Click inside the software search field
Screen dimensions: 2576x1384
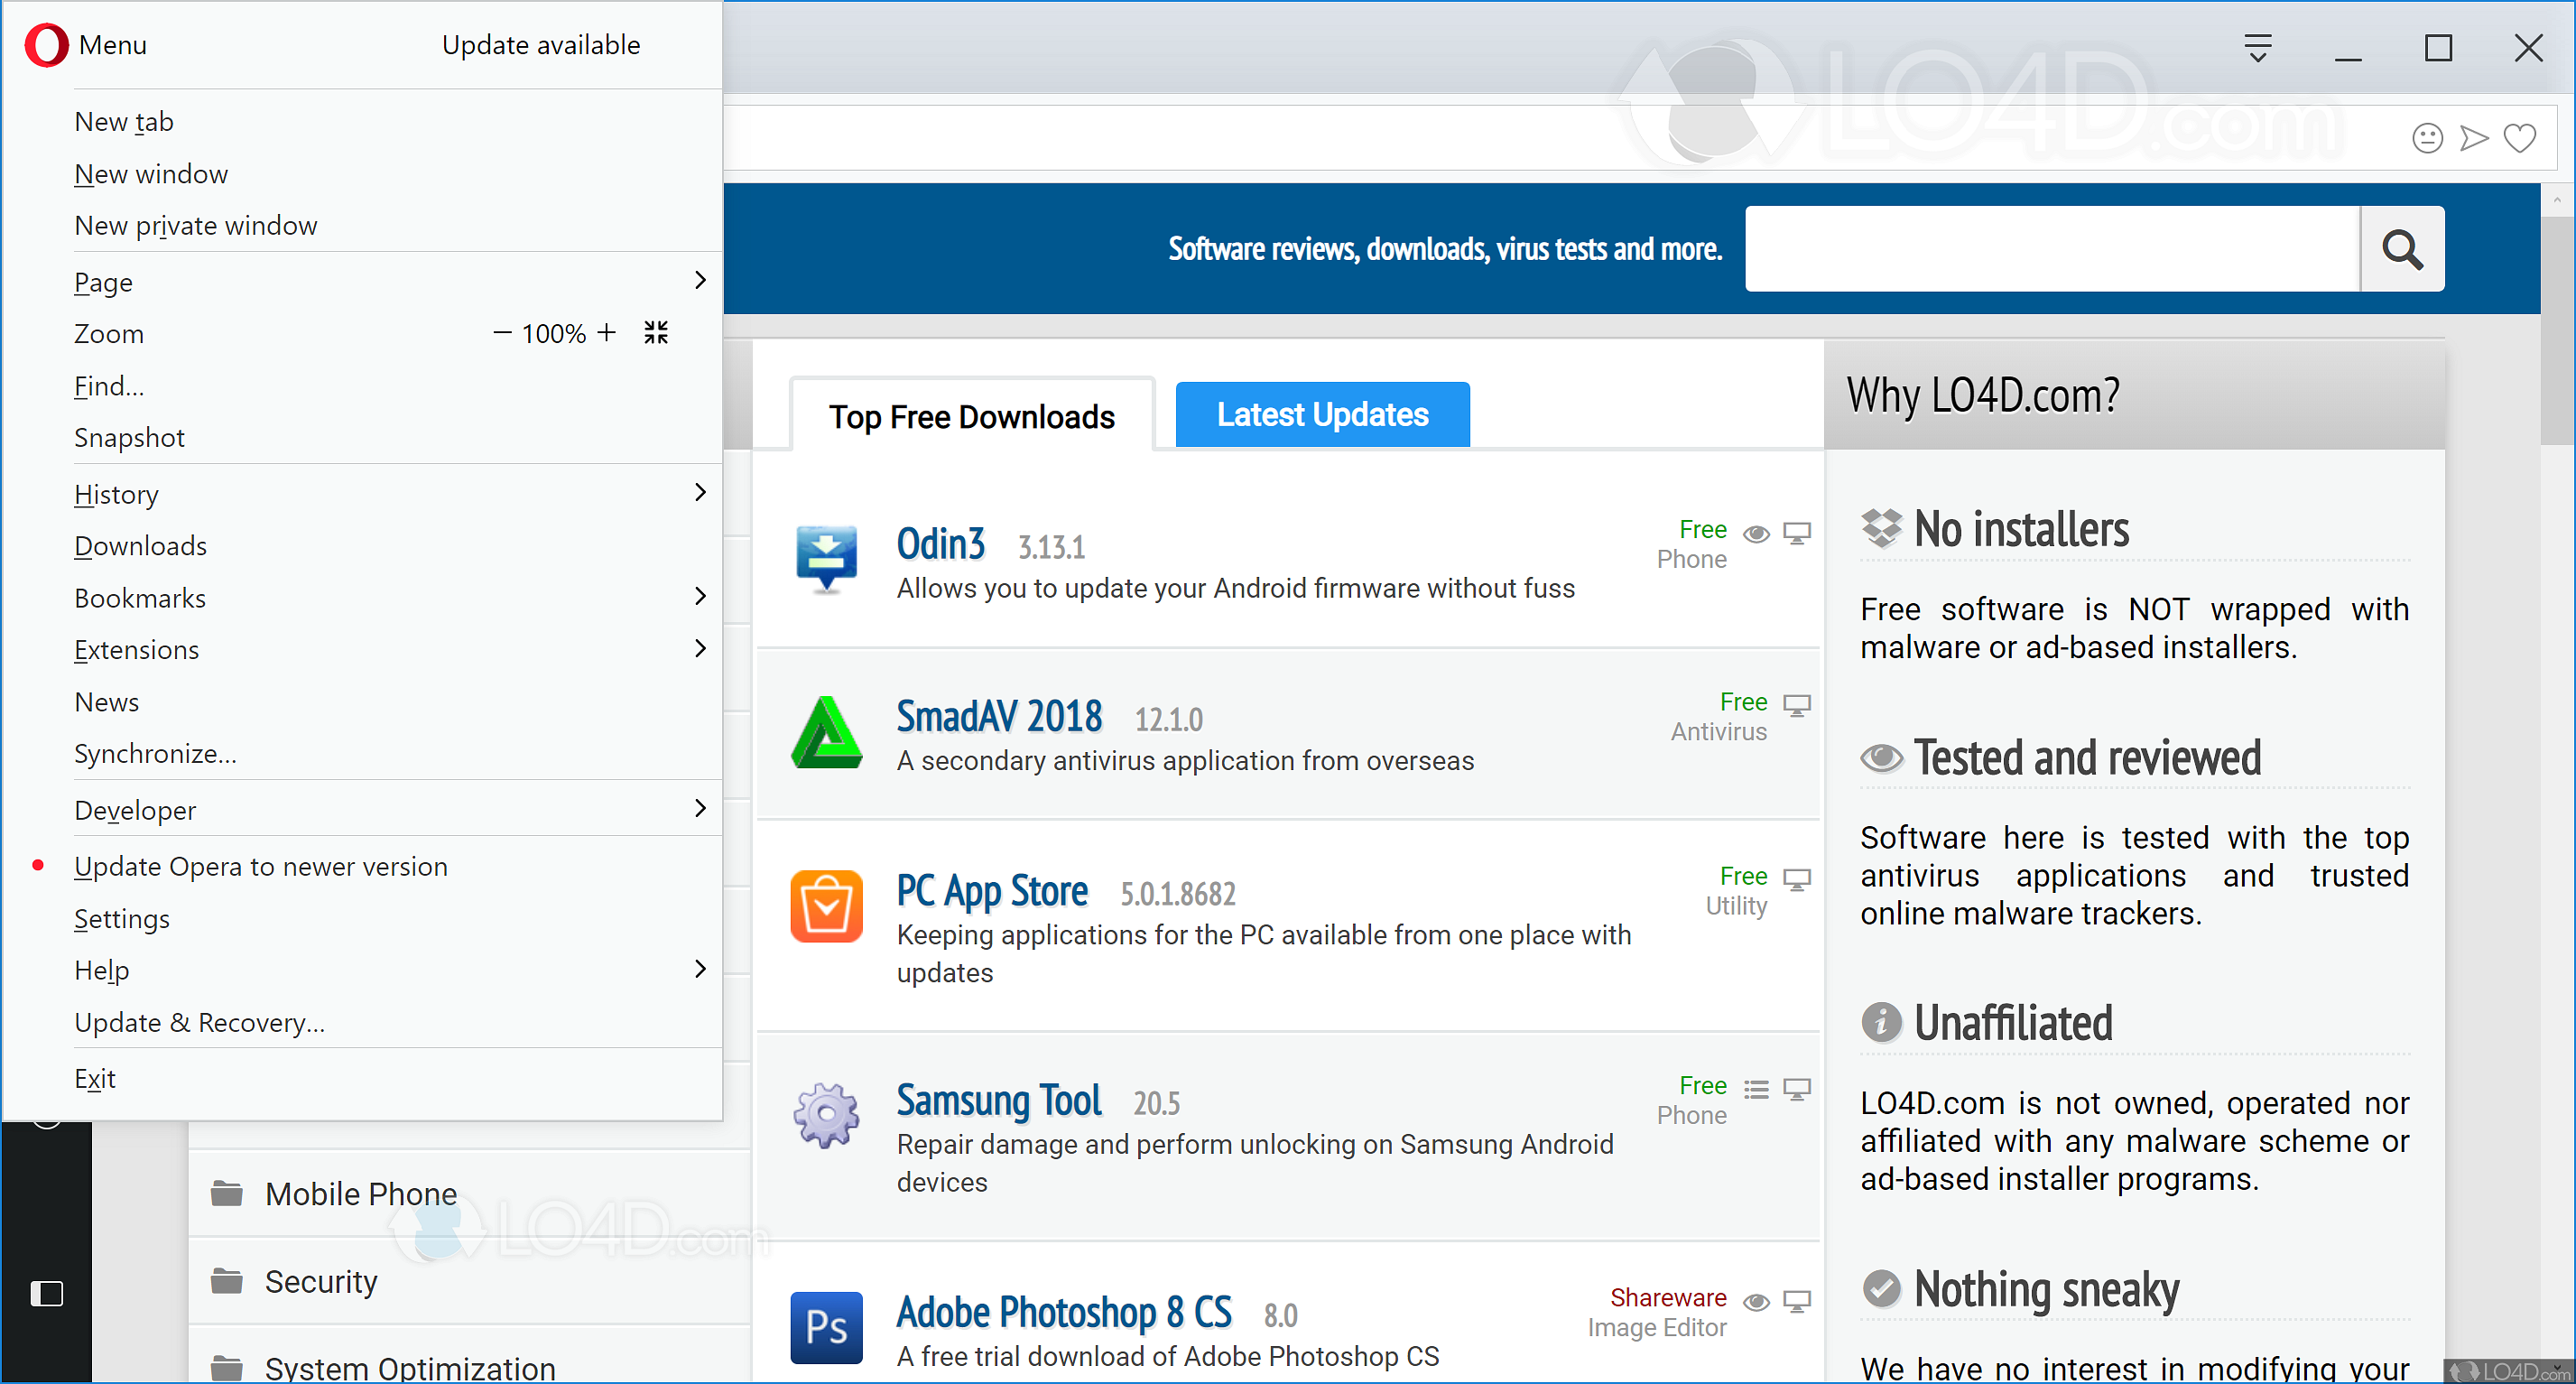click(2050, 248)
